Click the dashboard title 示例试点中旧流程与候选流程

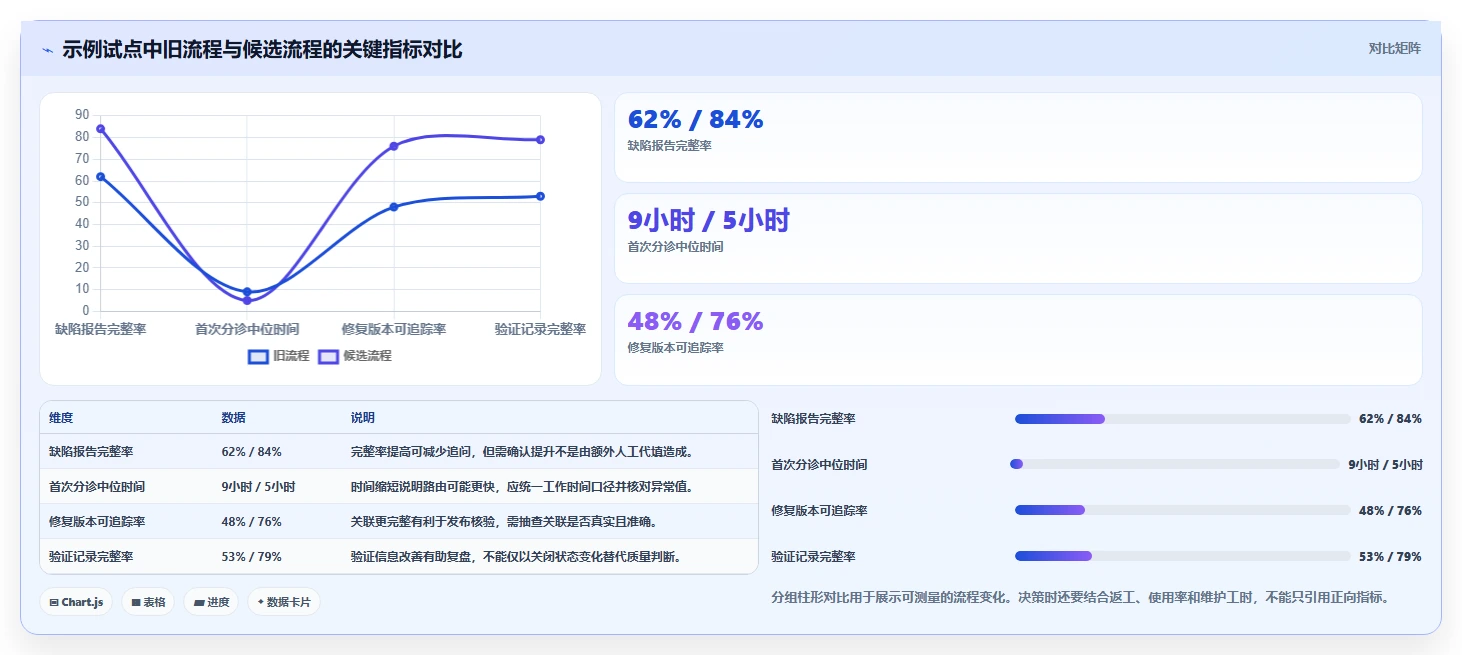point(262,50)
